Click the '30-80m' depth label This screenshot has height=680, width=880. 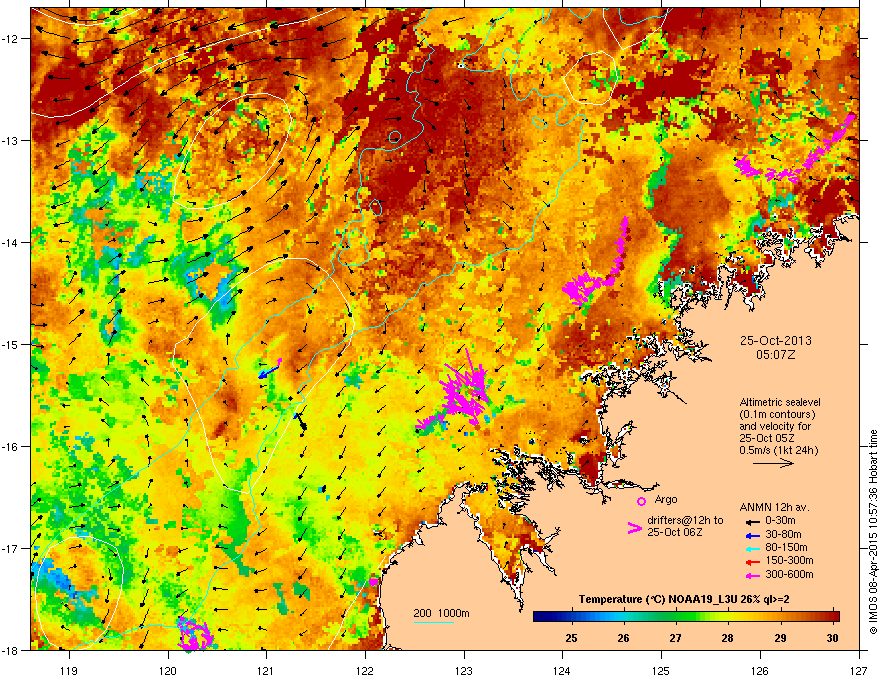click(x=783, y=535)
